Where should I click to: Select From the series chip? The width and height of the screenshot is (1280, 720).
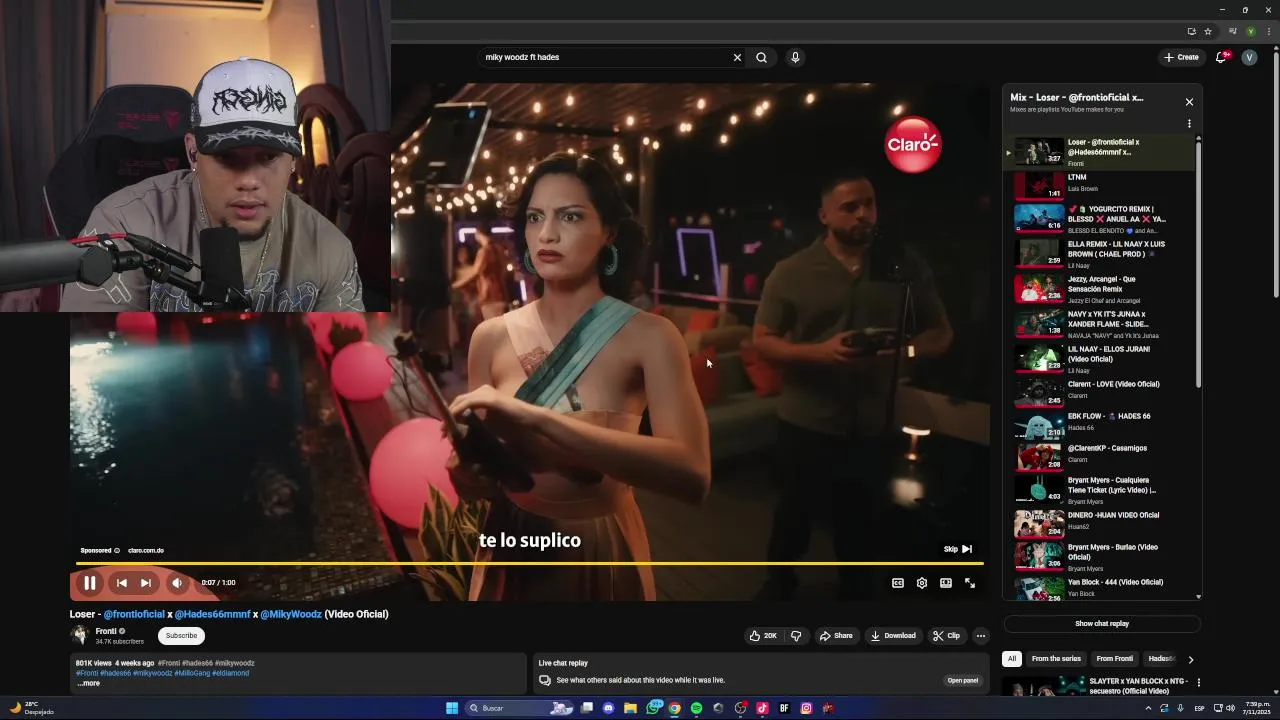coord(1056,659)
